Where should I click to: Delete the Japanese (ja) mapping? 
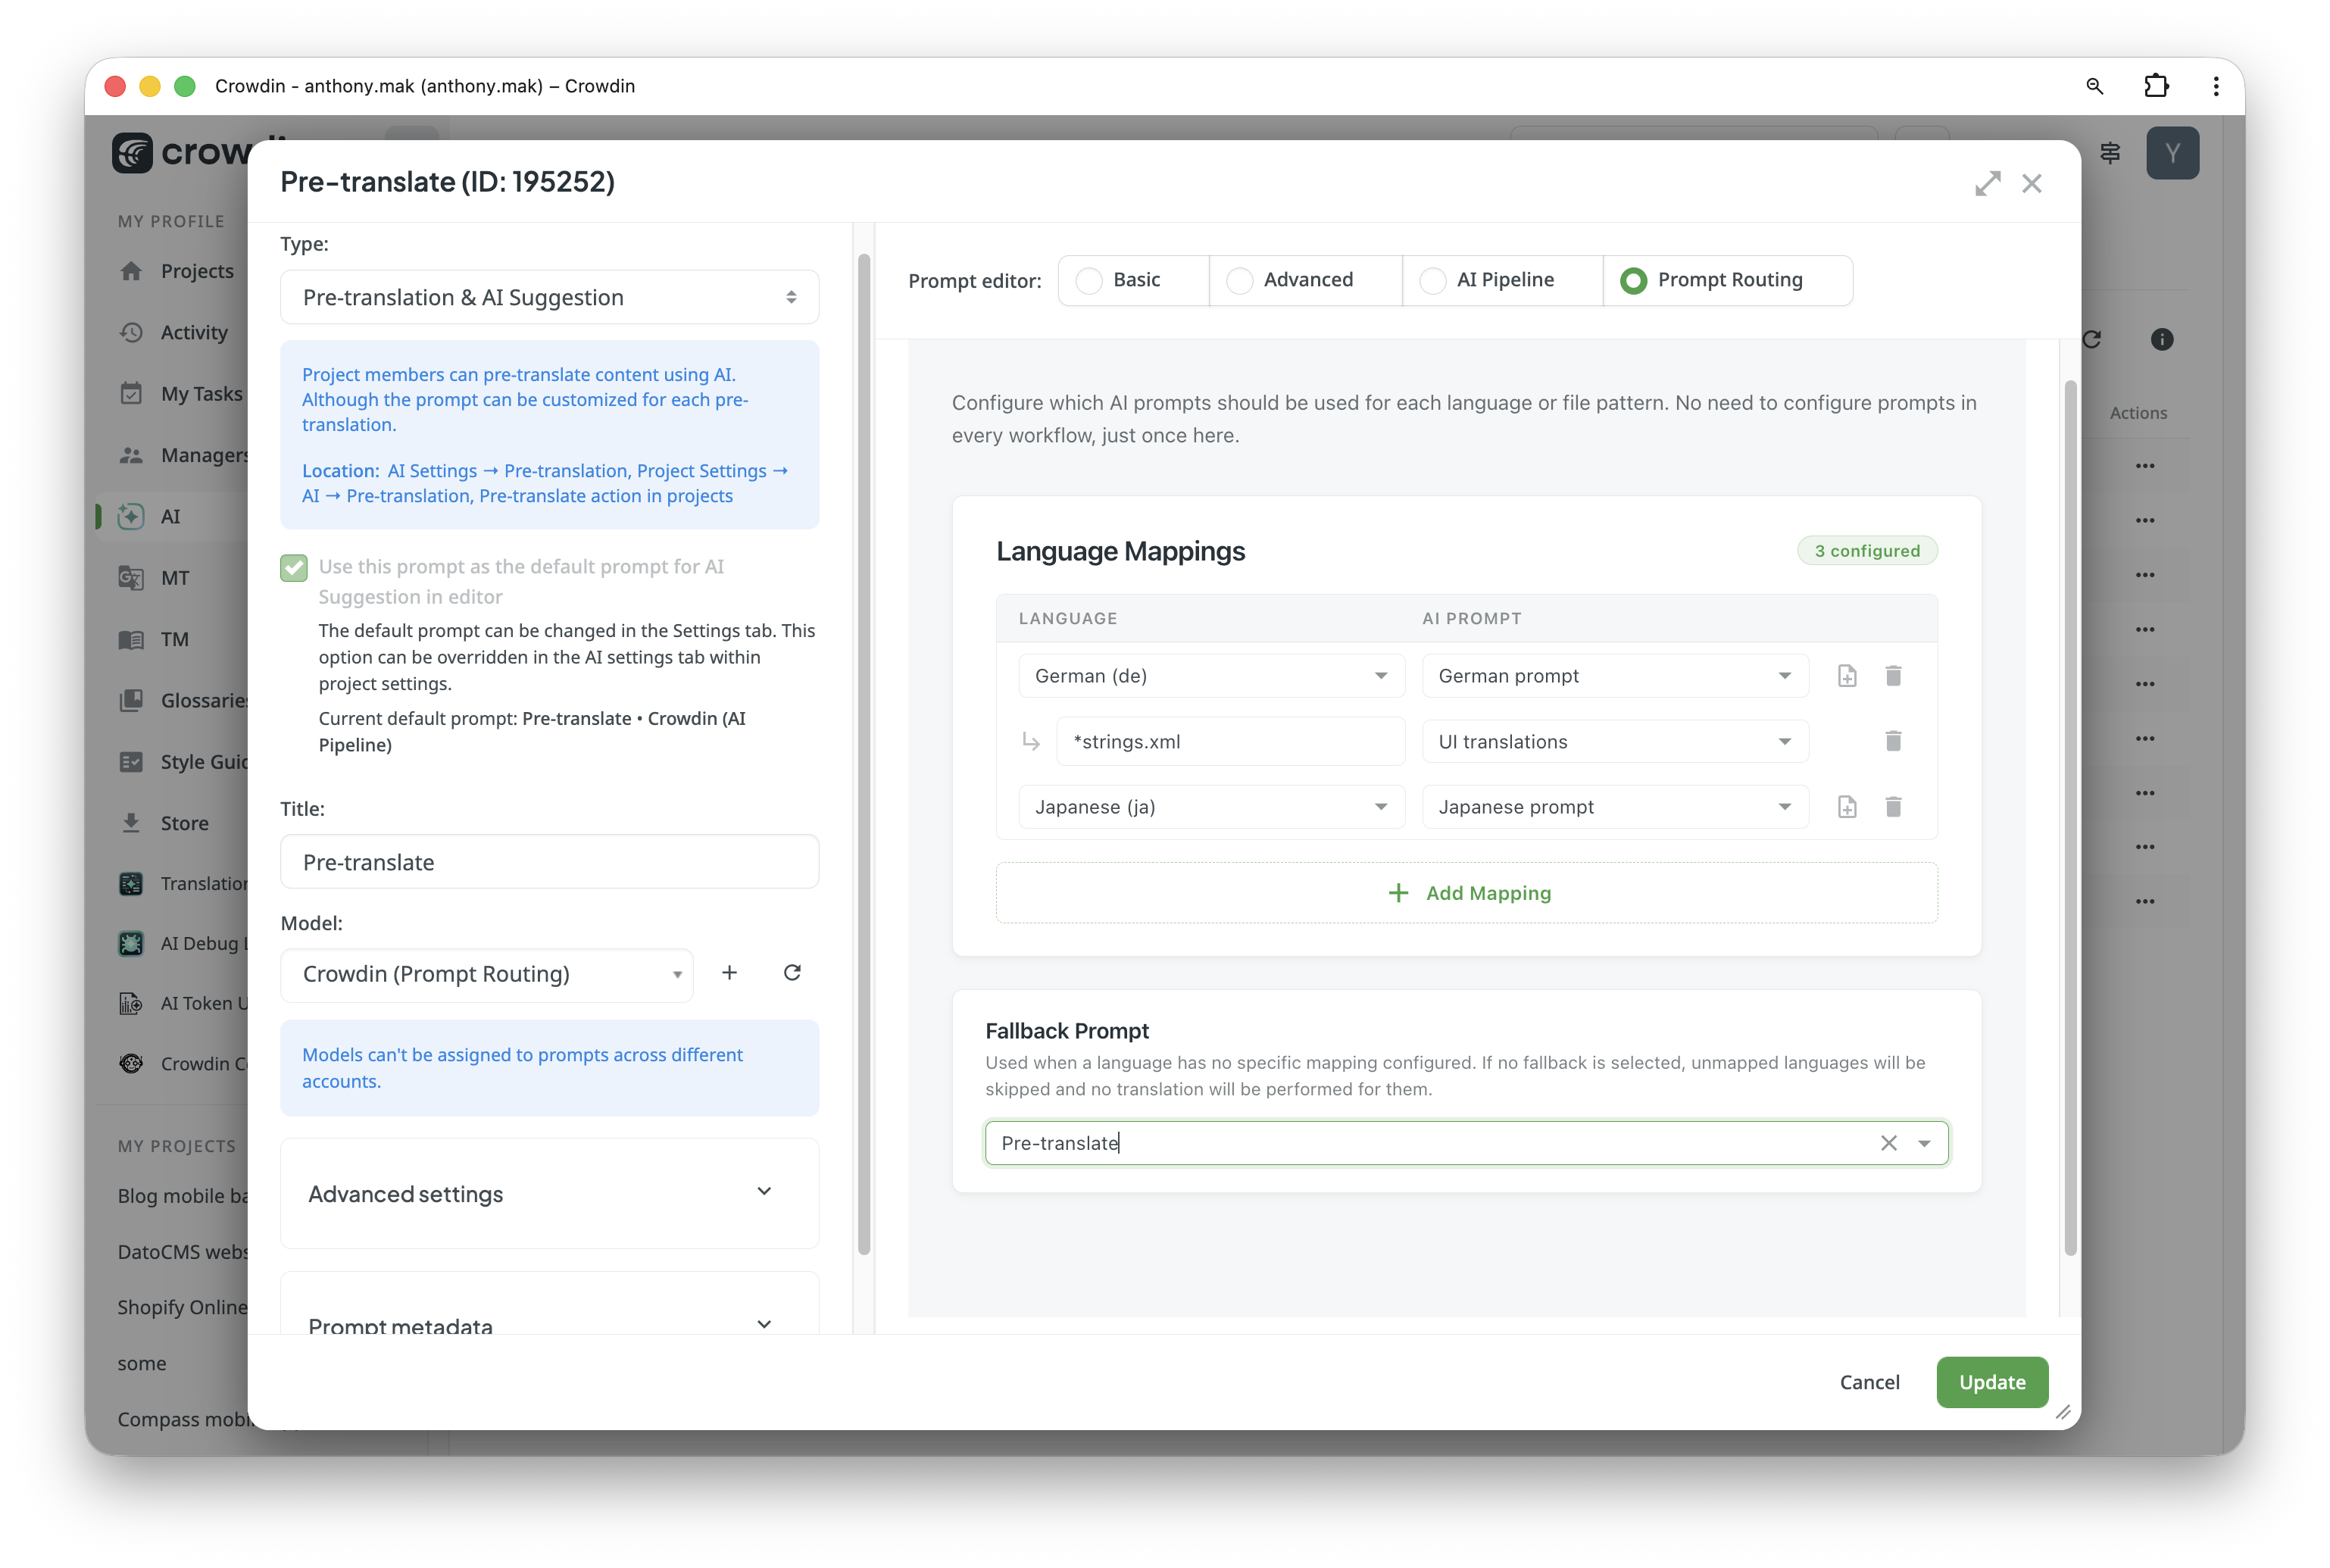tap(1892, 807)
